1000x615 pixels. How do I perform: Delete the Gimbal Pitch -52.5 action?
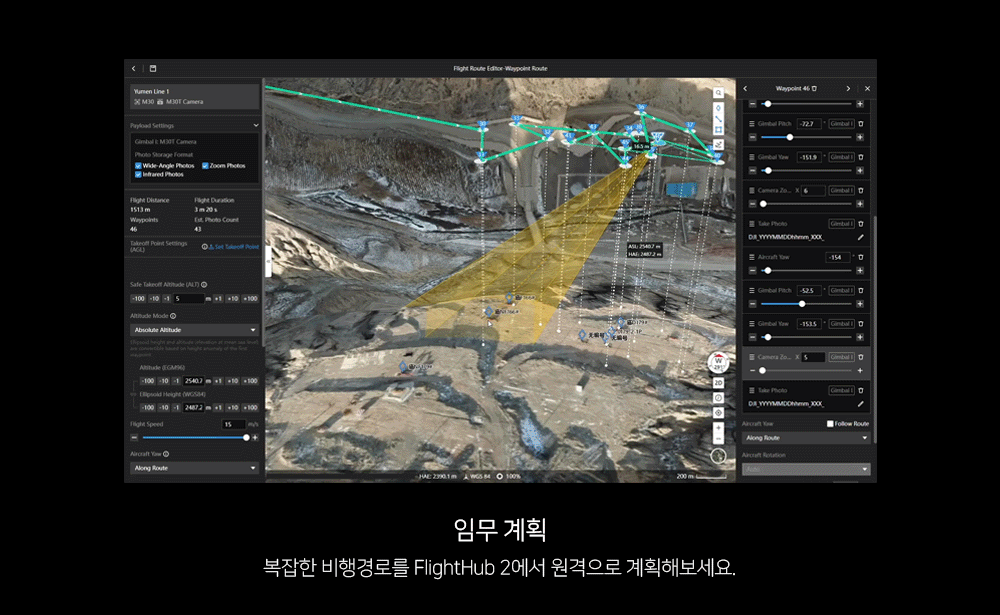click(x=860, y=290)
